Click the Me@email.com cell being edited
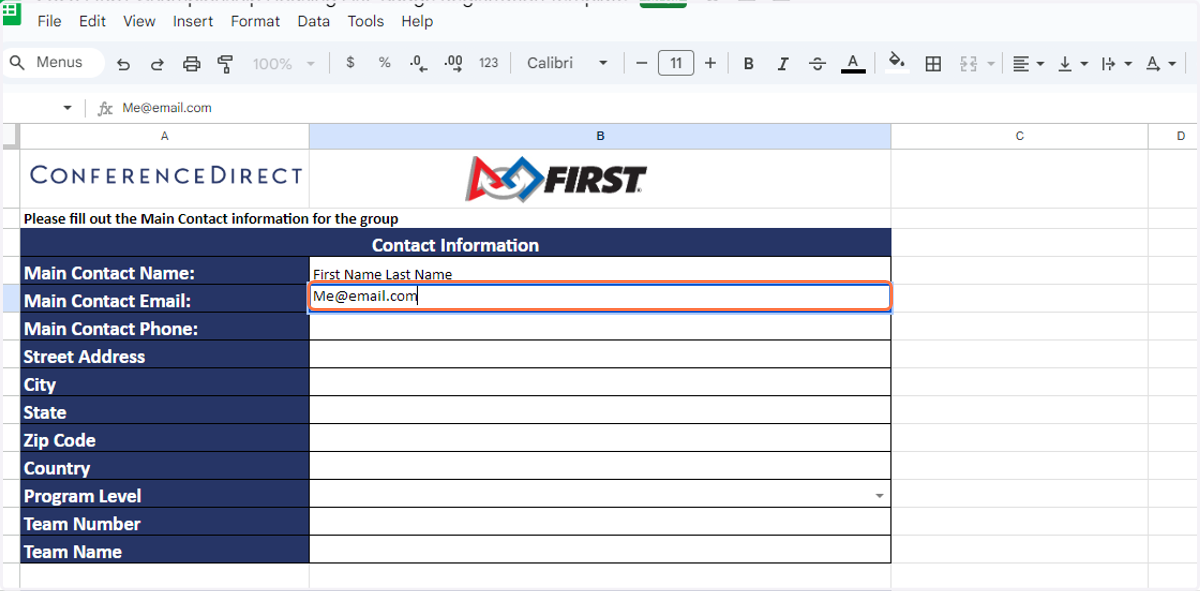 600,297
